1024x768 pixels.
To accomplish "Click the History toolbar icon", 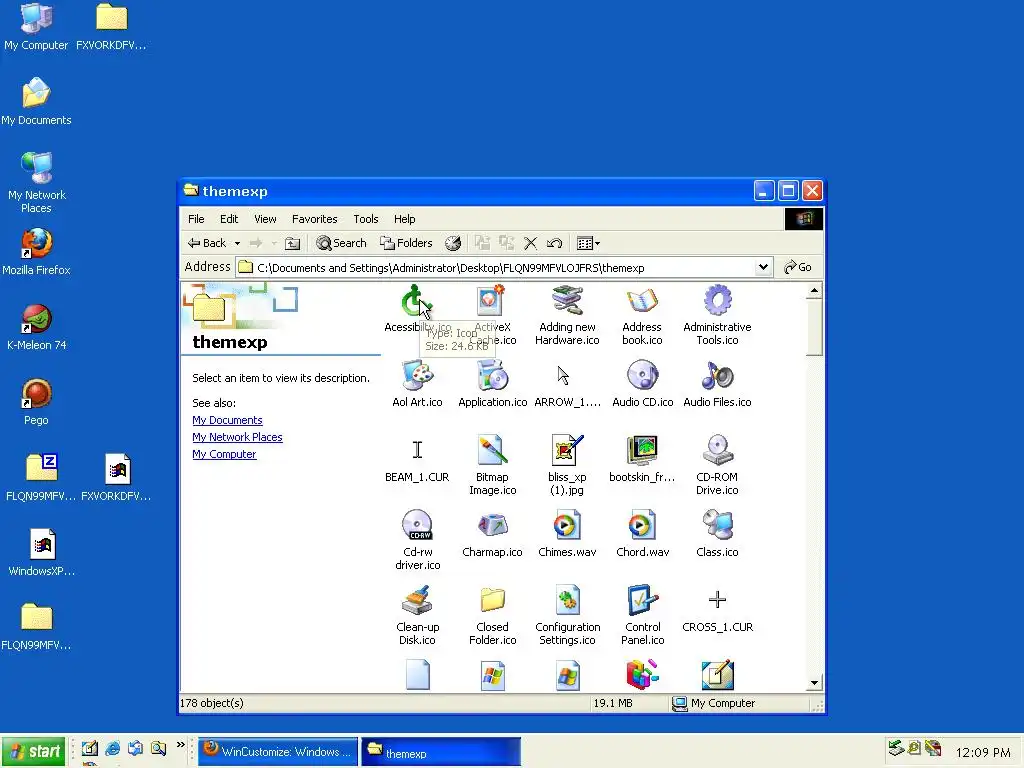I will click(x=453, y=244).
